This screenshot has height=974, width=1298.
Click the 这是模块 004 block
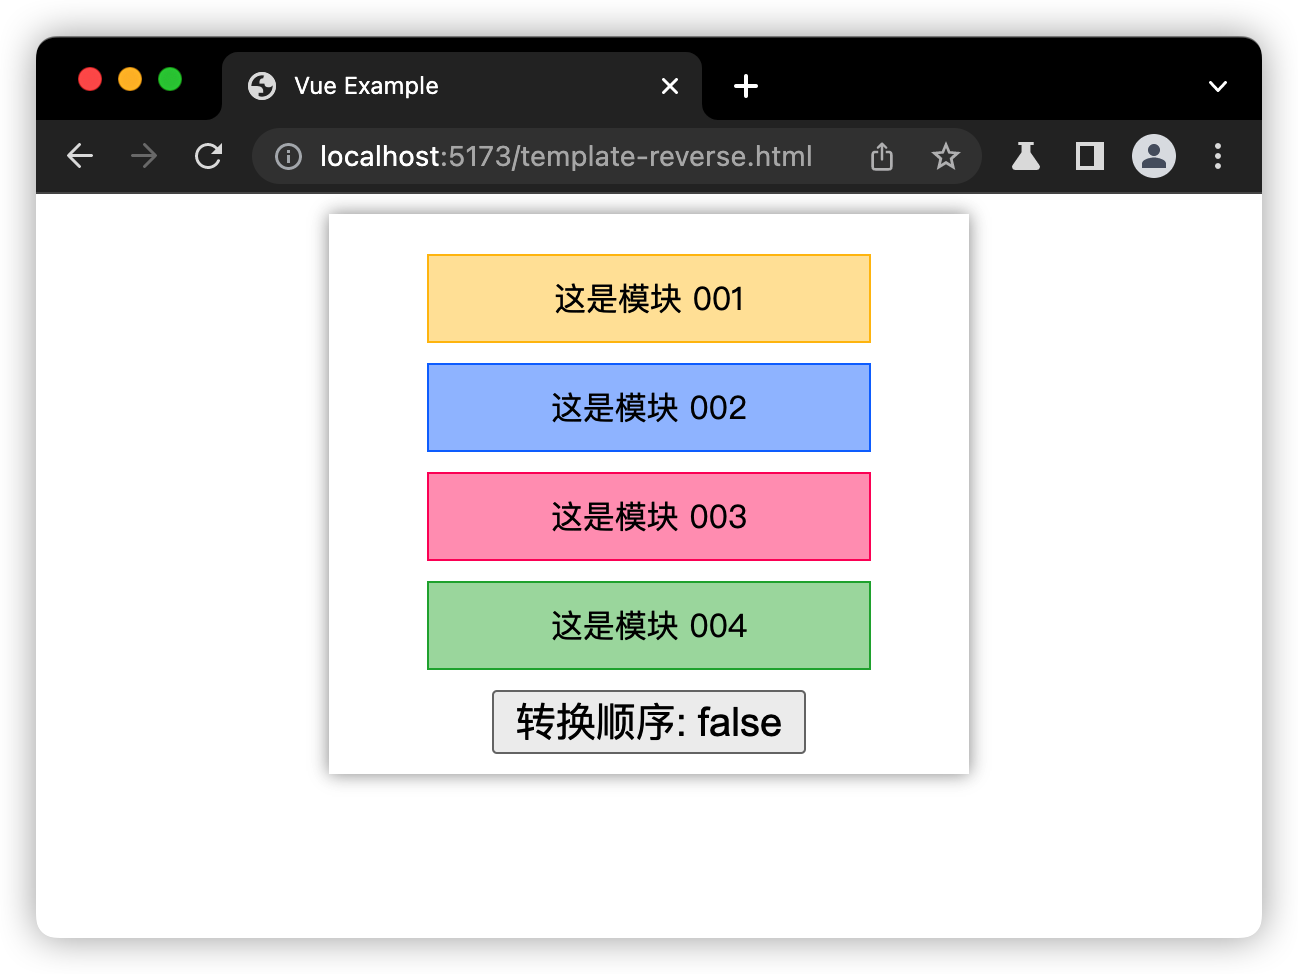648,625
